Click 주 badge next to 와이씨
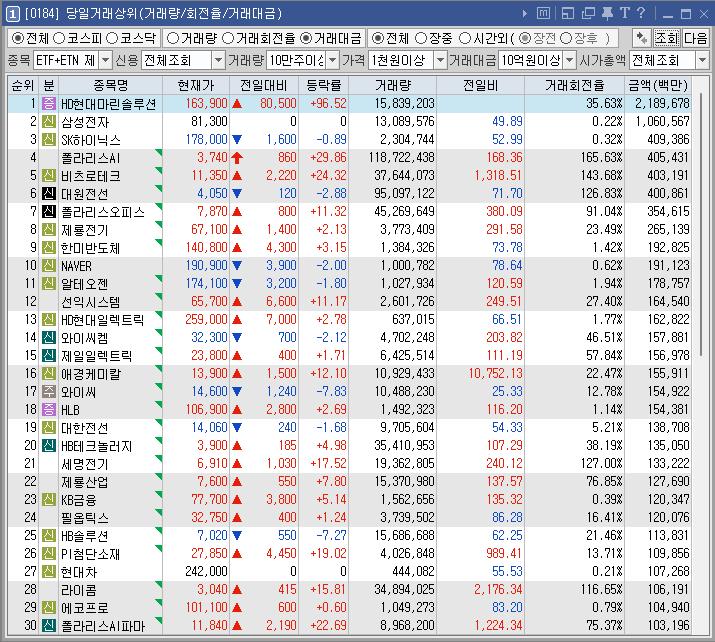Image resolution: width=715 pixels, height=642 pixels. (49, 391)
